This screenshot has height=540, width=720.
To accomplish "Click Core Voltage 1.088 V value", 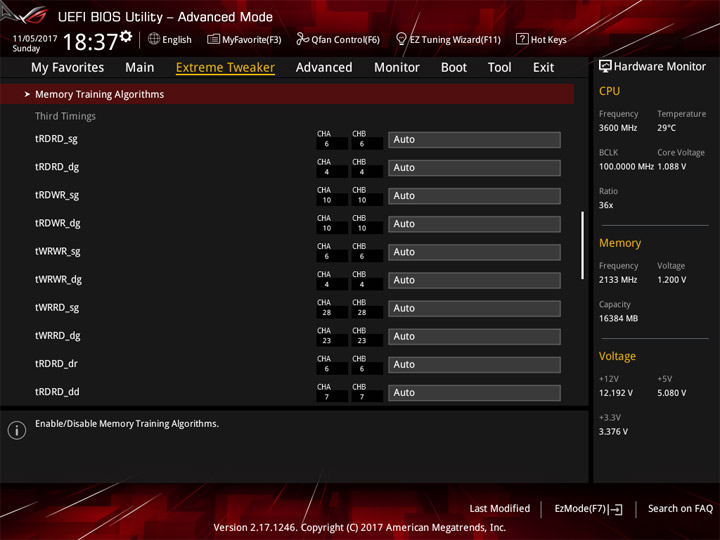I will [672, 166].
